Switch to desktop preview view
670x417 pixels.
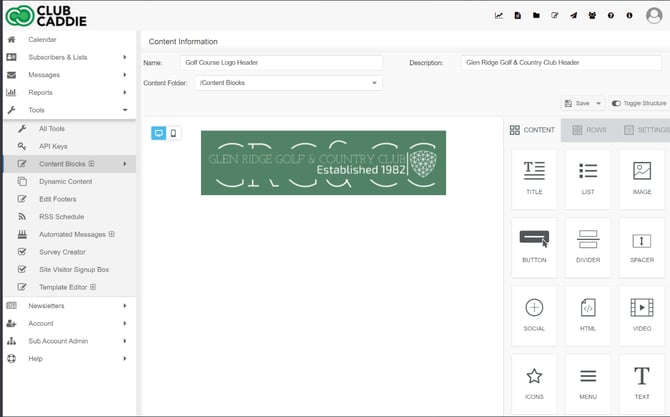pos(158,133)
